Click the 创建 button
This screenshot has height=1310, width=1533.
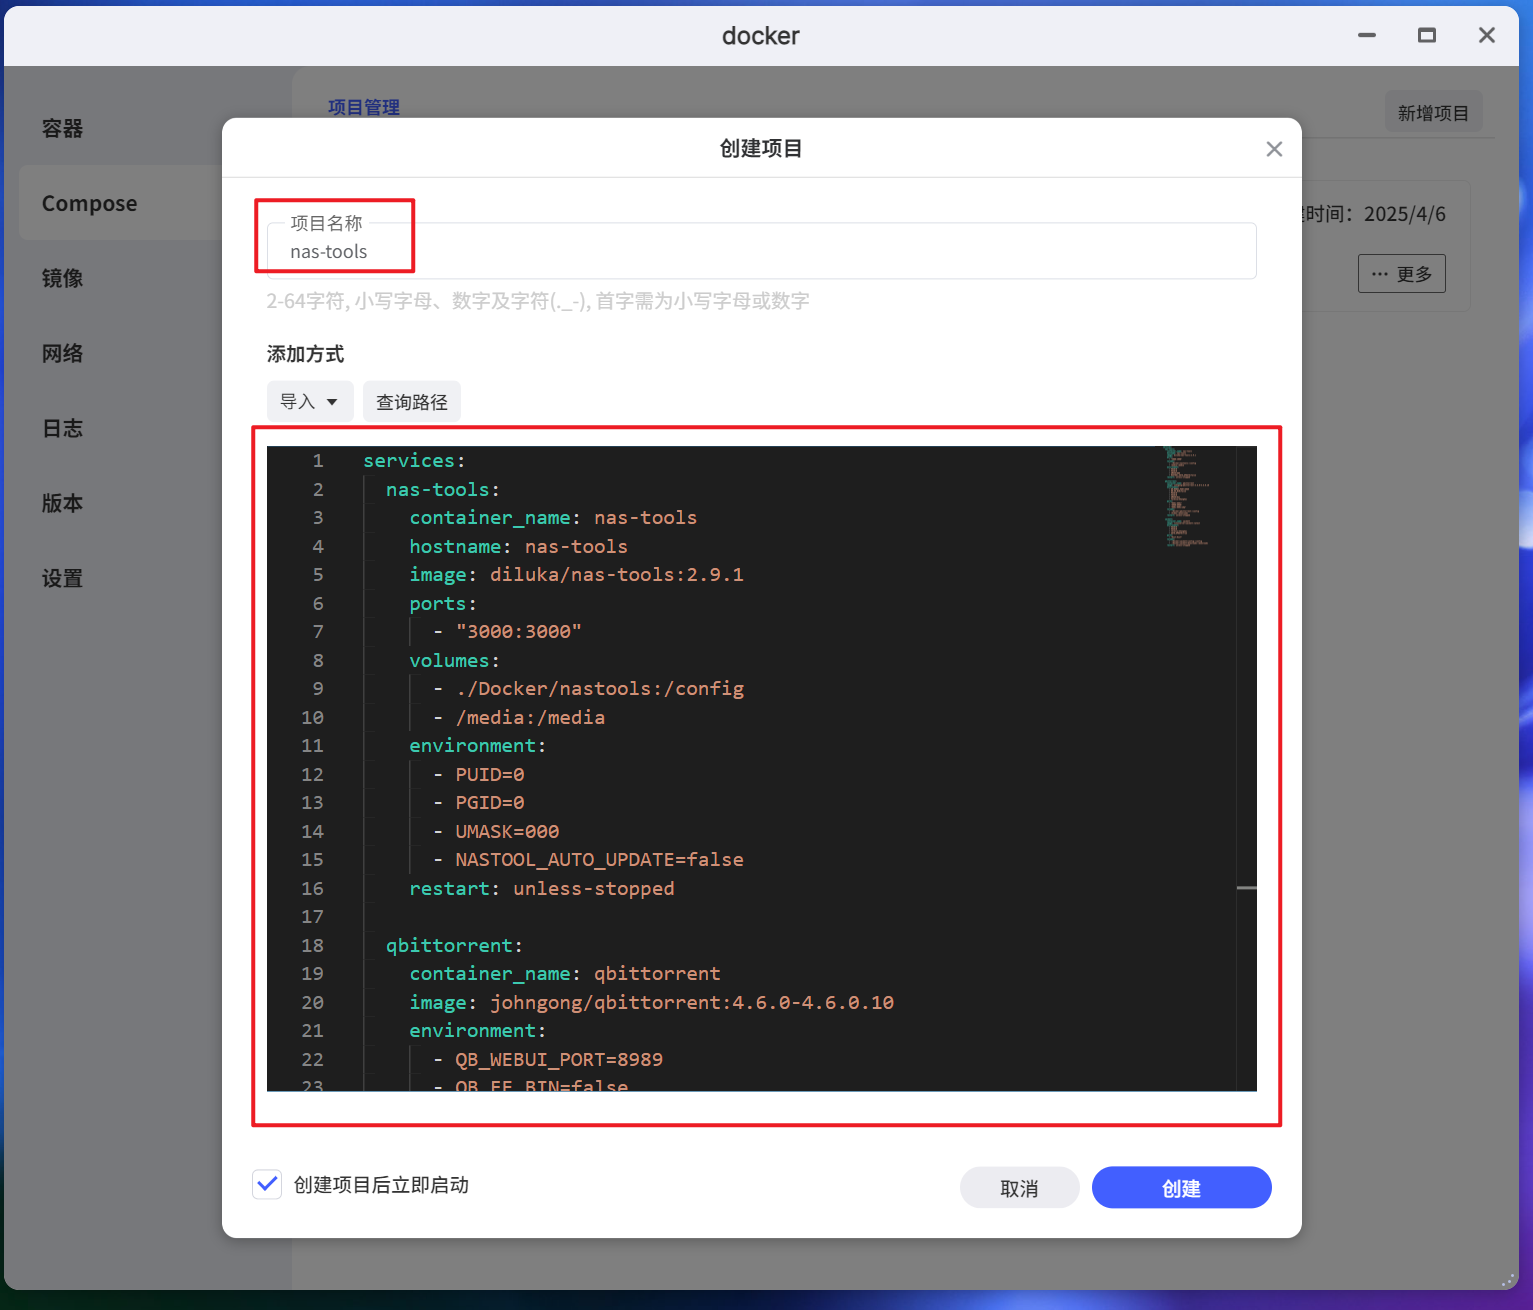pos(1181,1188)
